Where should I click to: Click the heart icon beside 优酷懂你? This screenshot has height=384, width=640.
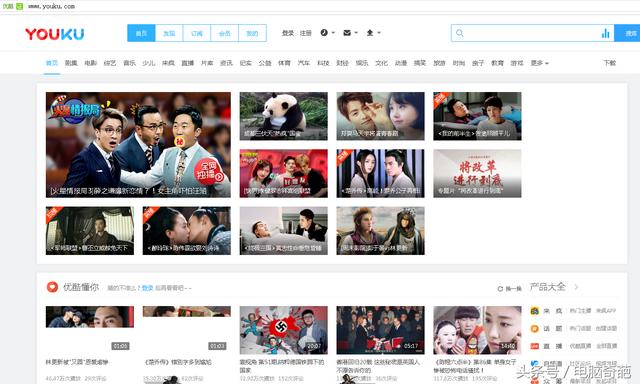click(x=52, y=287)
